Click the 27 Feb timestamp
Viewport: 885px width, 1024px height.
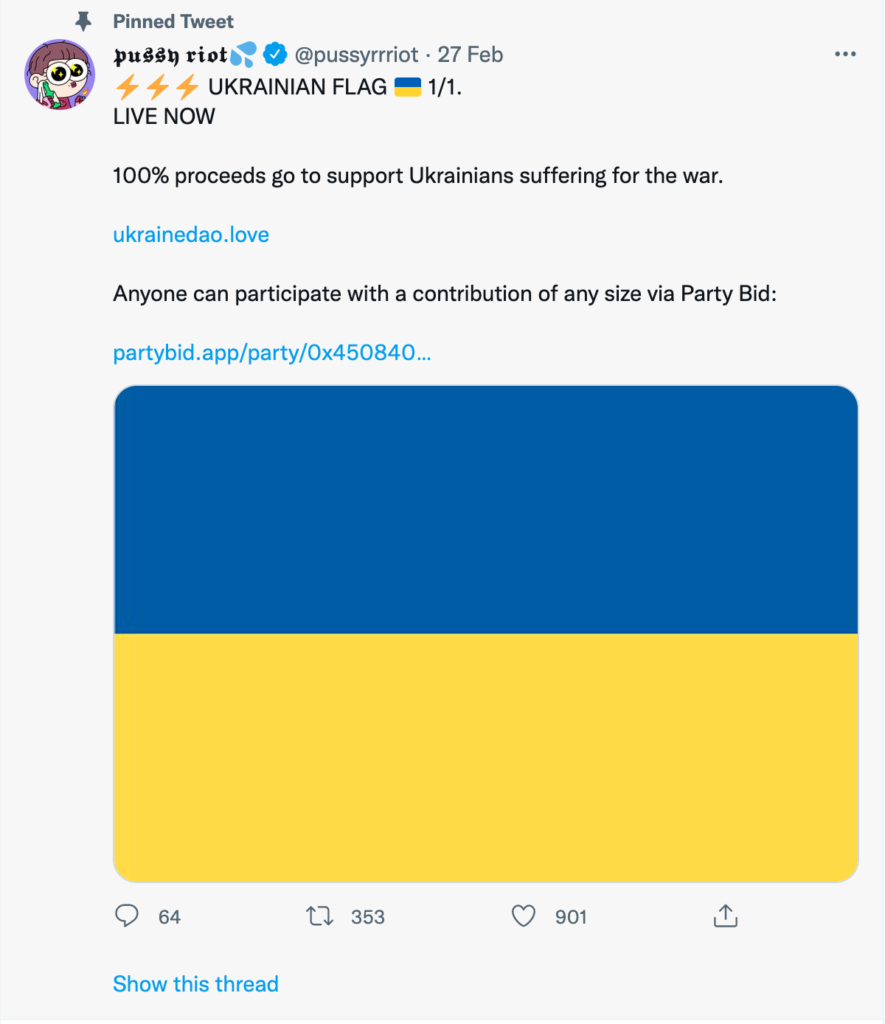click(x=470, y=55)
